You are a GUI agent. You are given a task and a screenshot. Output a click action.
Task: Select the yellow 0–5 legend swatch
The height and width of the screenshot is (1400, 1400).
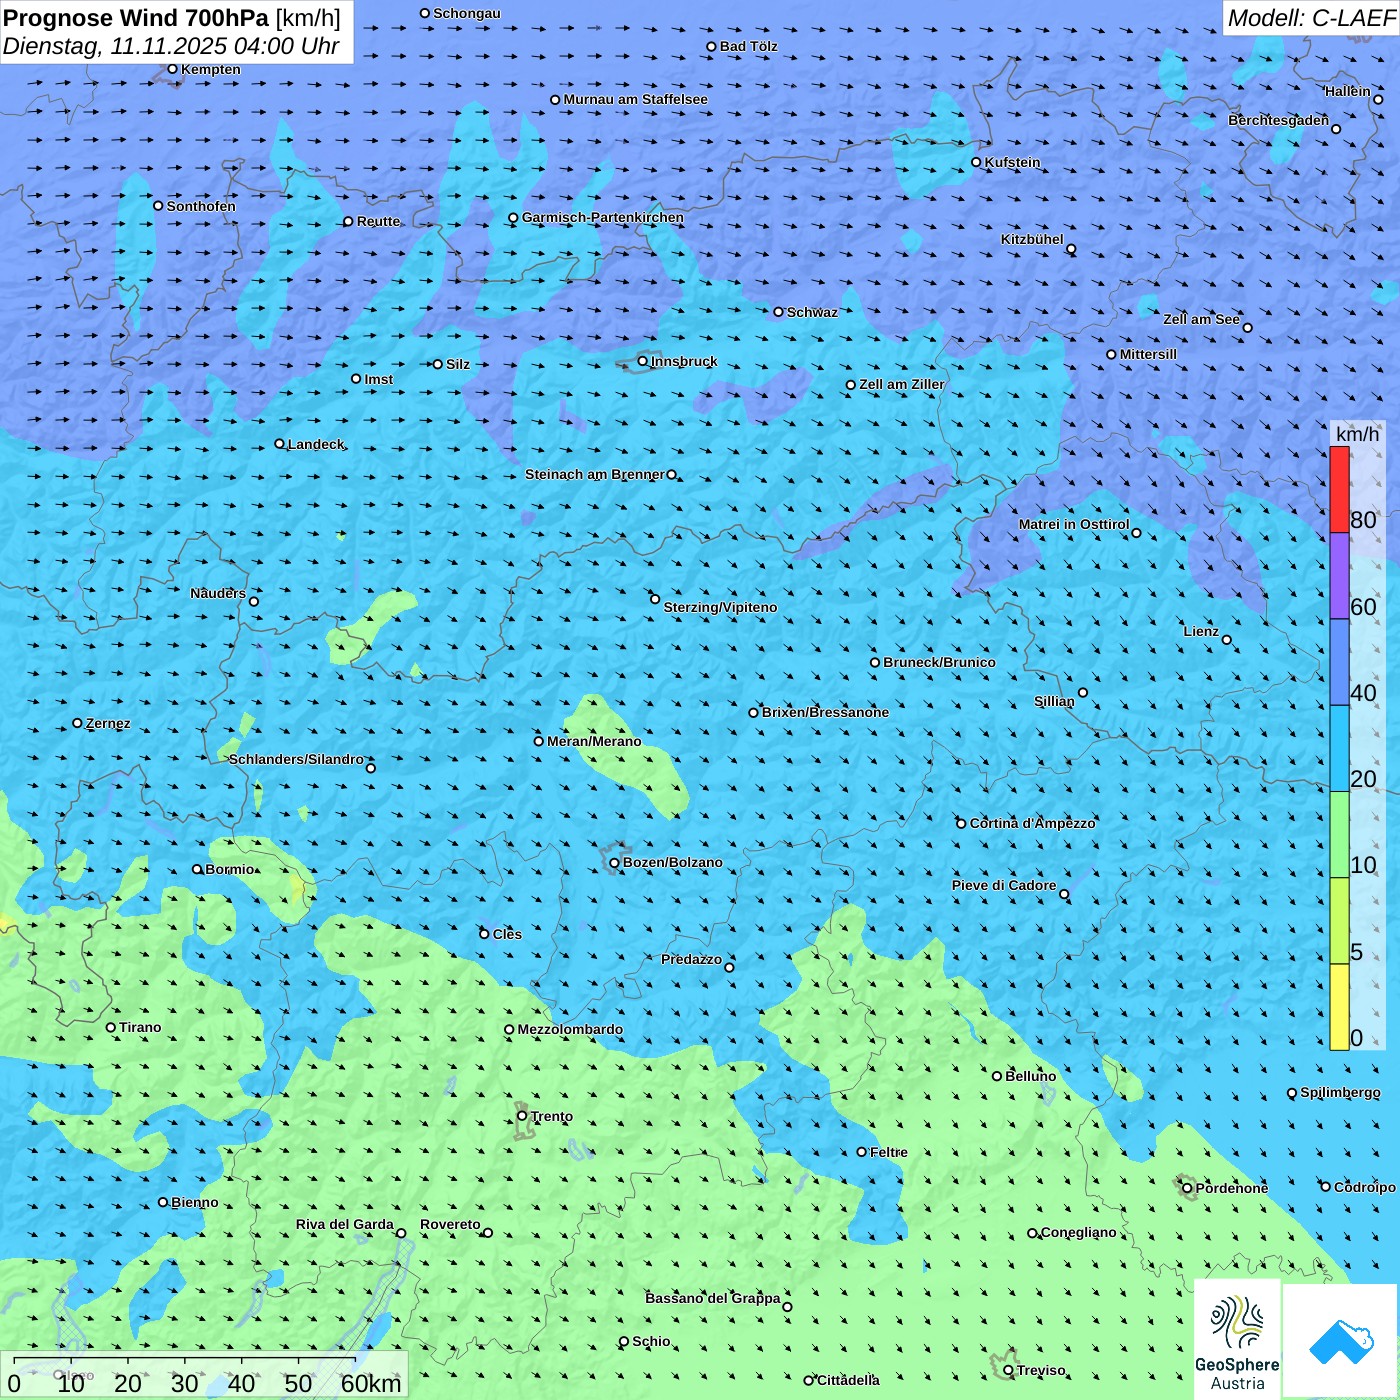pyautogui.click(x=1339, y=1007)
